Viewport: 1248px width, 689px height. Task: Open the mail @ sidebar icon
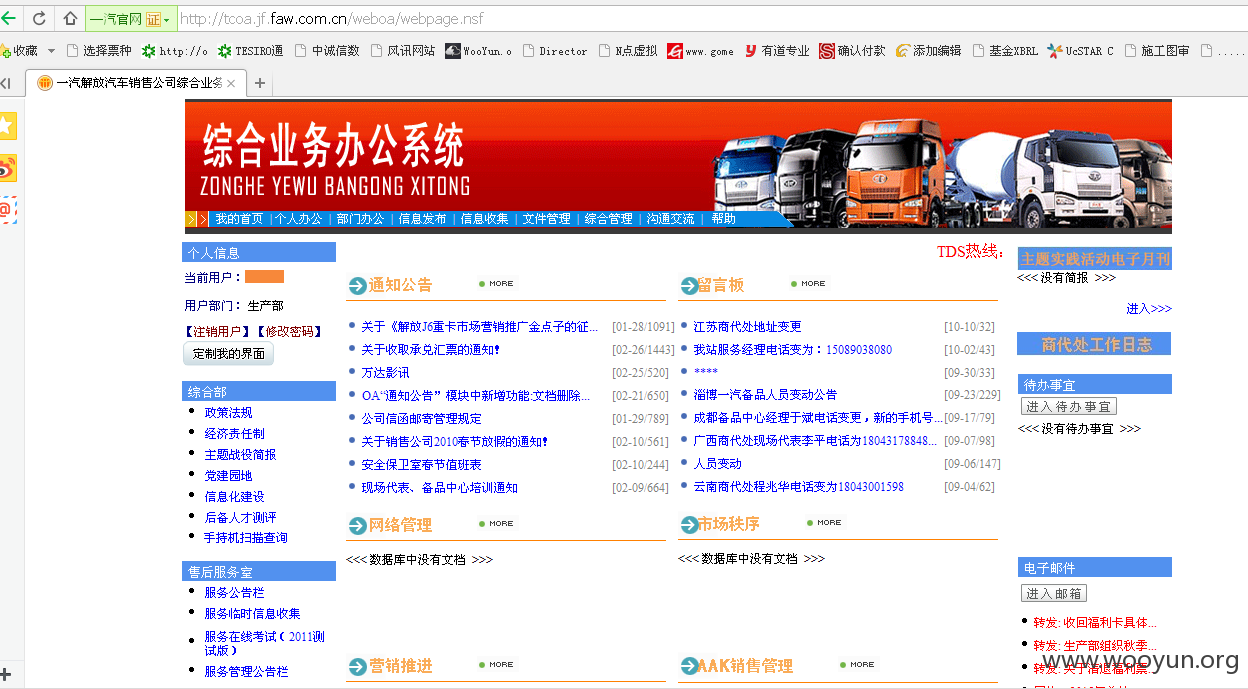8,210
